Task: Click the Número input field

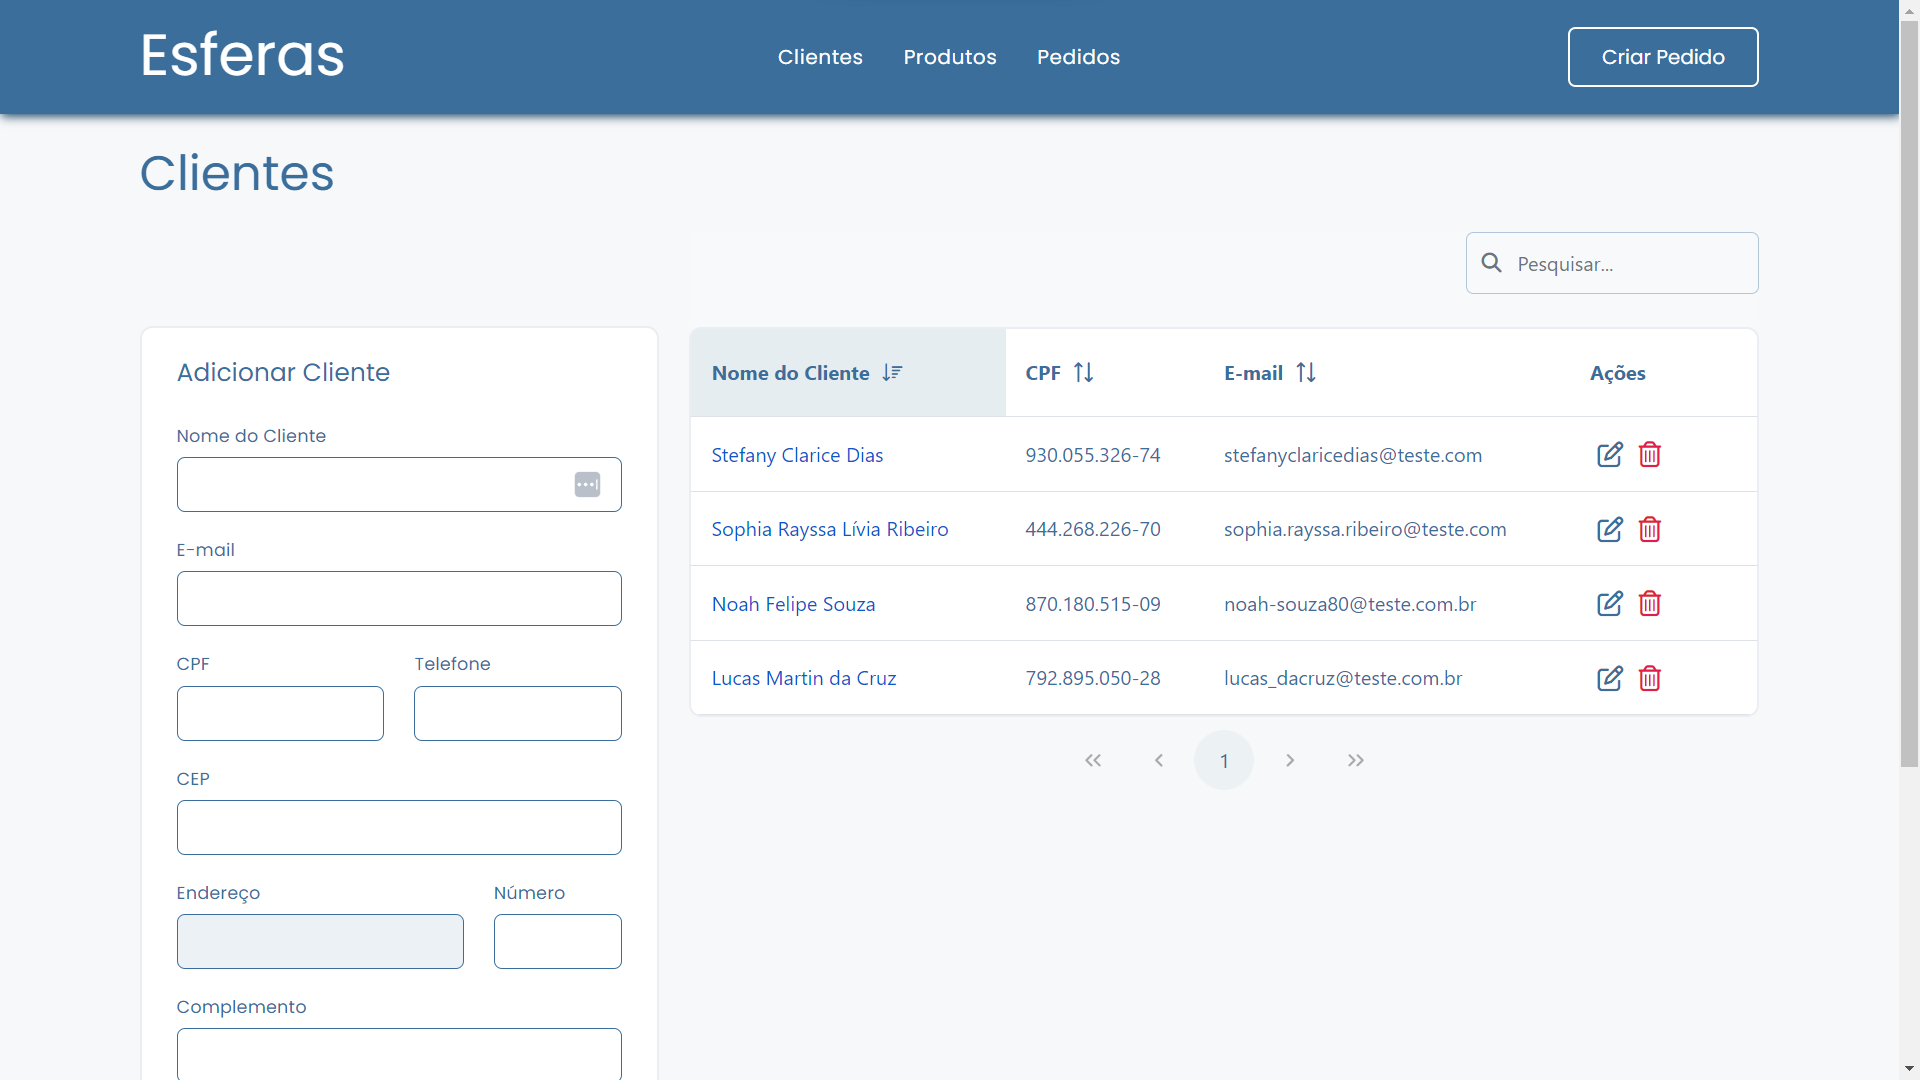Action: tap(558, 941)
